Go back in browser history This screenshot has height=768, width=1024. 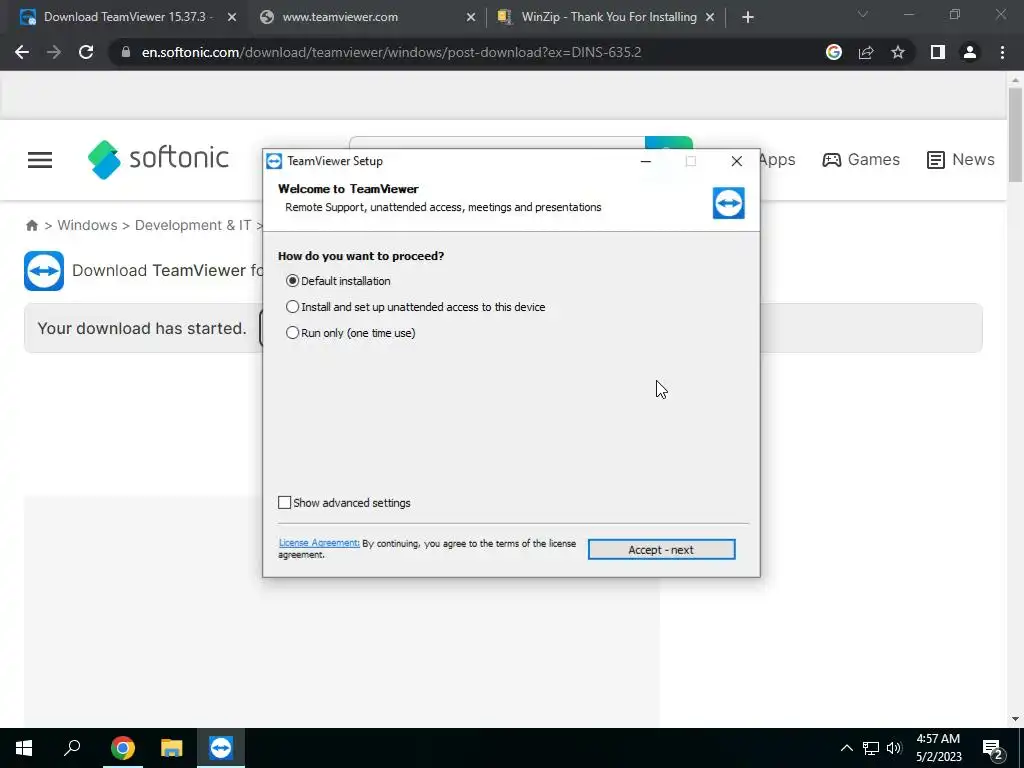[x=22, y=52]
